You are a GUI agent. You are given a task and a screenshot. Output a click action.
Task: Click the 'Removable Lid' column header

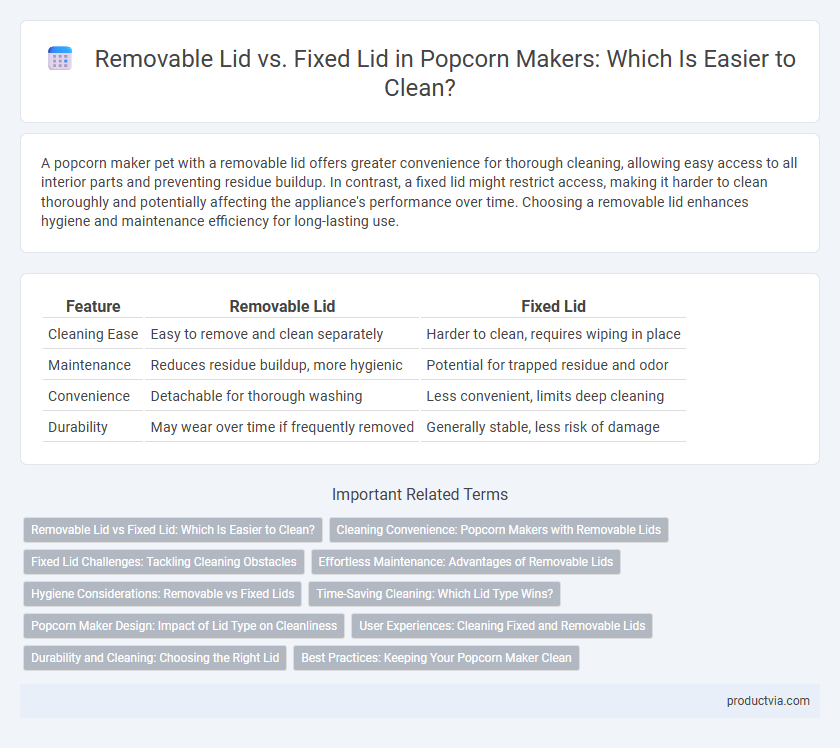282,306
